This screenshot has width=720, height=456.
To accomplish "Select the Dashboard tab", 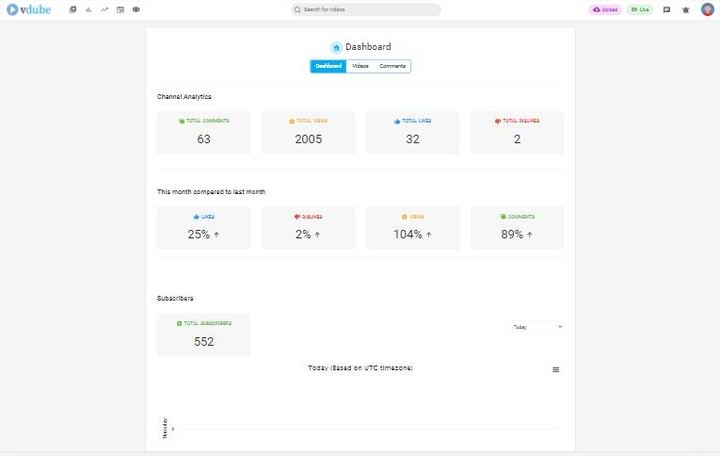I will coord(328,66).
